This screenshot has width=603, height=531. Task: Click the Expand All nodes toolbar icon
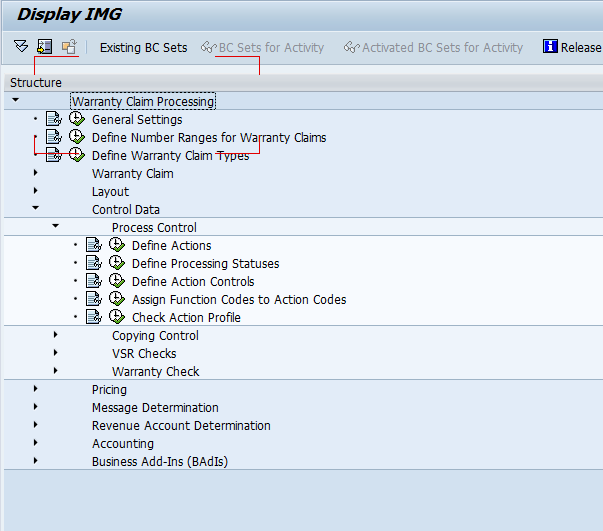pos(21,47)
